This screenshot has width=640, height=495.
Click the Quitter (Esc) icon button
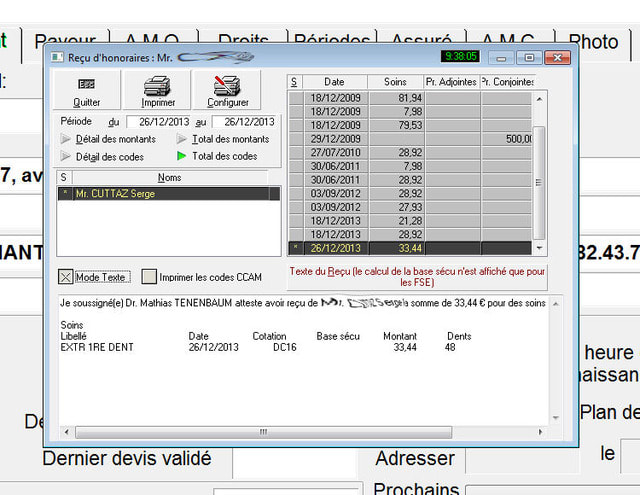point(86,85)
